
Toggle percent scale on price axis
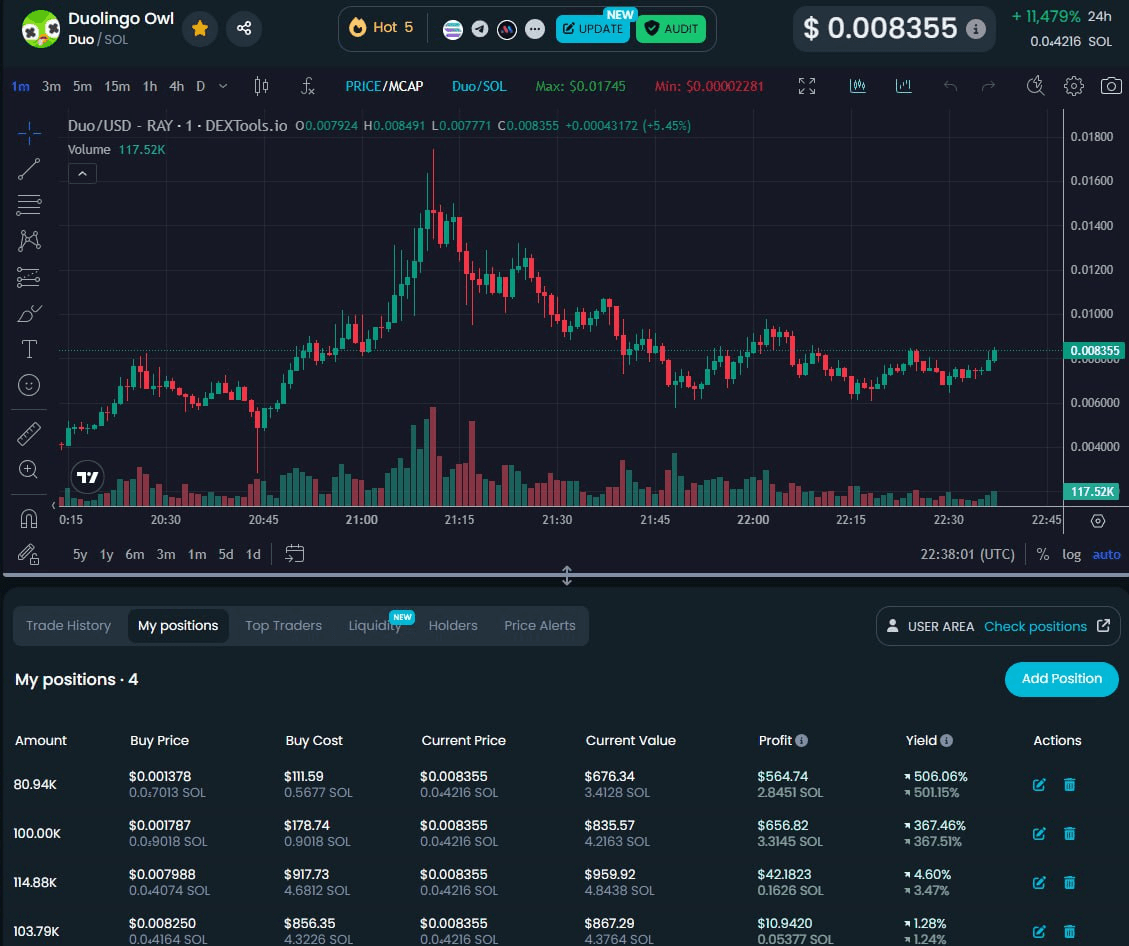[1043, 554]
